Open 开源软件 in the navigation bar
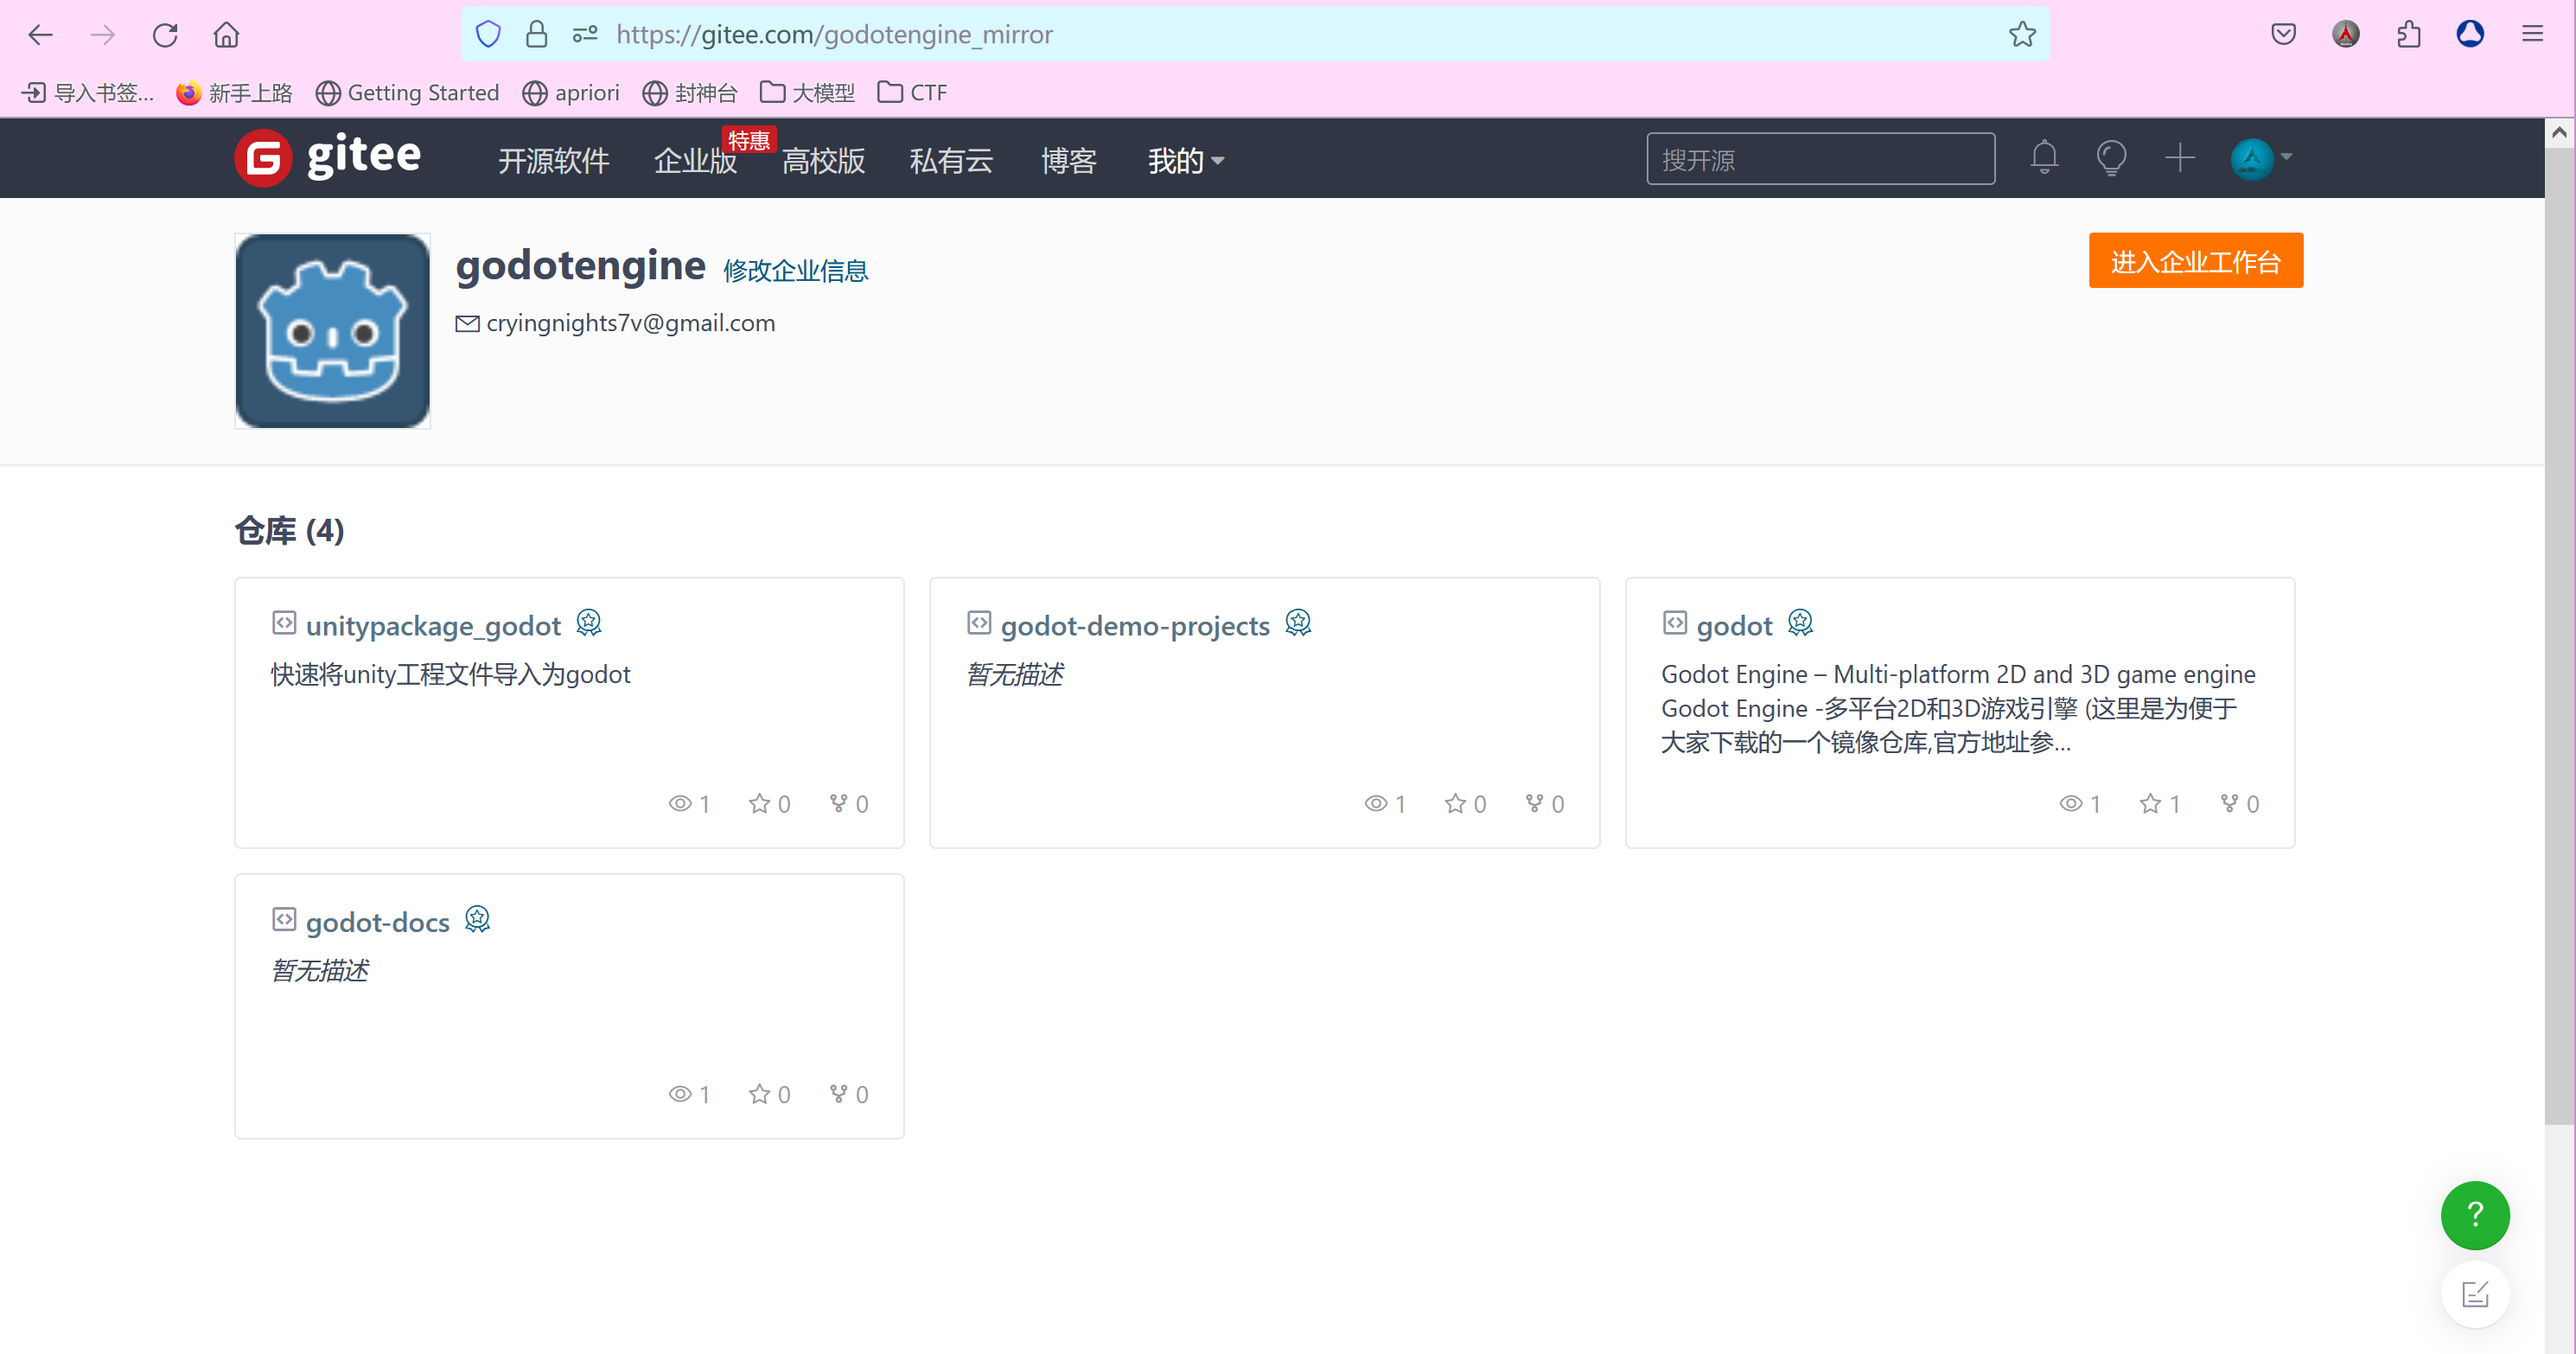 click(x=553, y=160)
